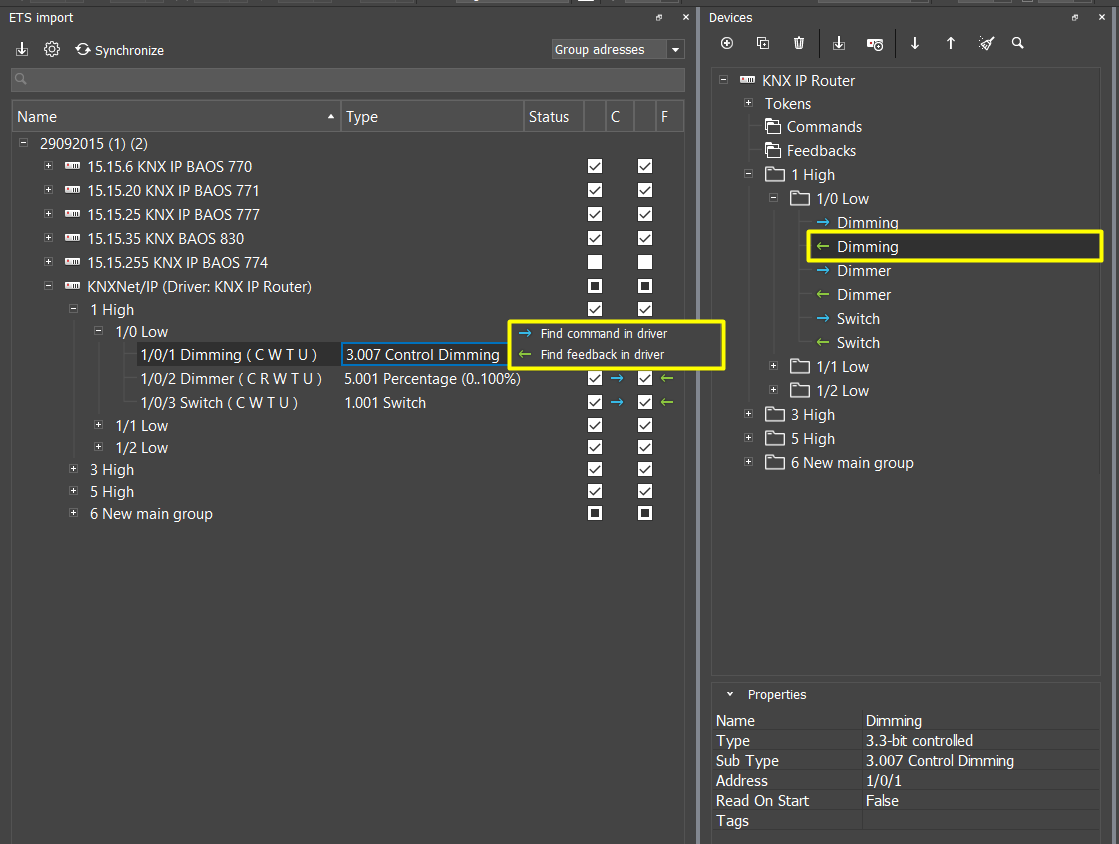Sort by the Type column header

(x=431, y=117)
